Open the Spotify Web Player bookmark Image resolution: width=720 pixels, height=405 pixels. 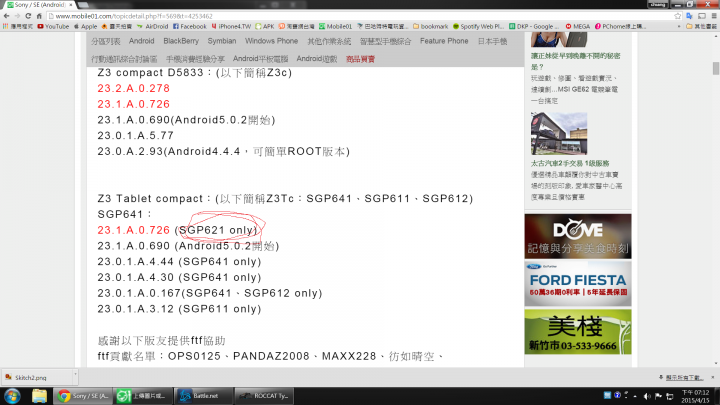pos(478,27)
